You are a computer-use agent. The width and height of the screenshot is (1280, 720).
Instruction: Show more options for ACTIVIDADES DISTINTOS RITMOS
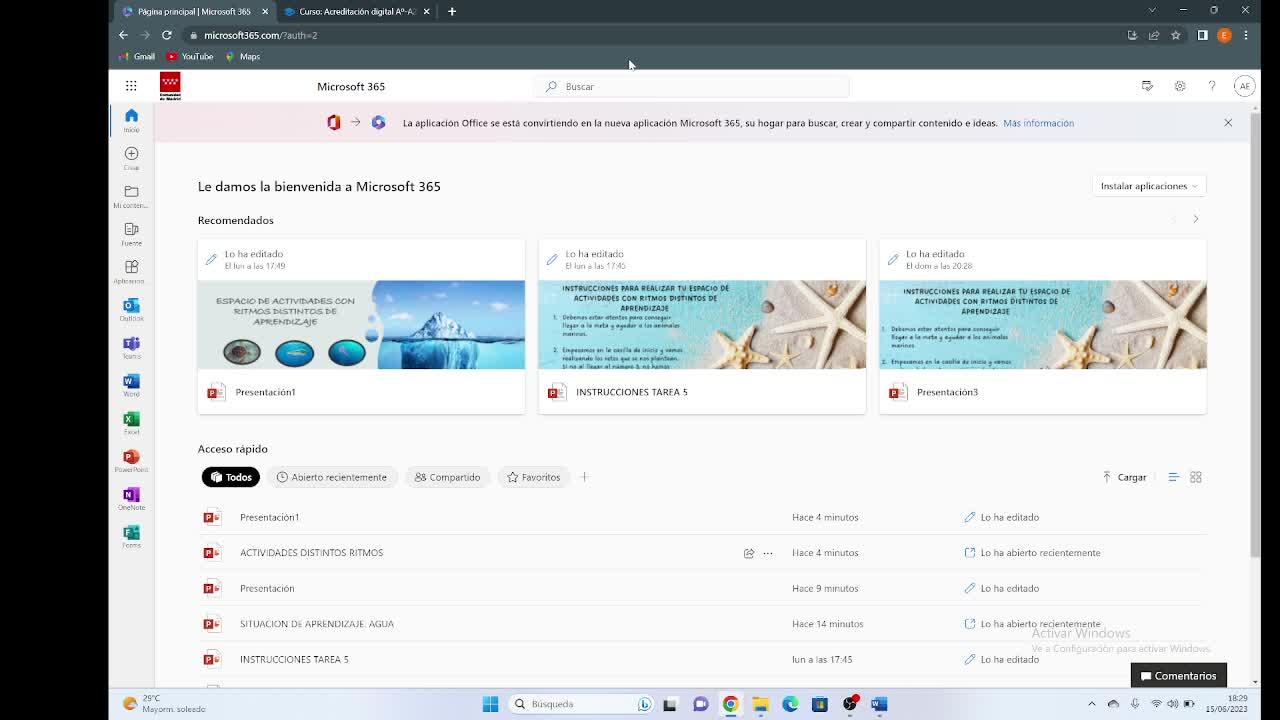(768, 553)
